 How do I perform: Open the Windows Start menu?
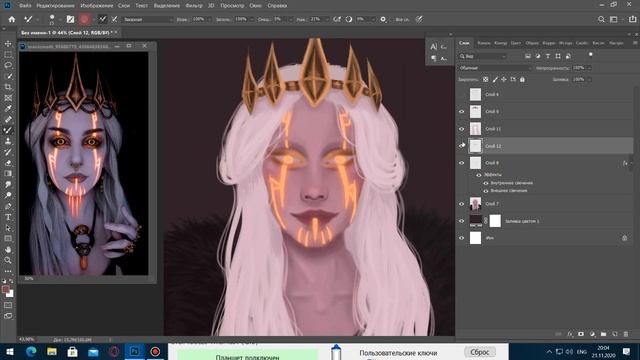pyautogui.click(x=10, y=351)
